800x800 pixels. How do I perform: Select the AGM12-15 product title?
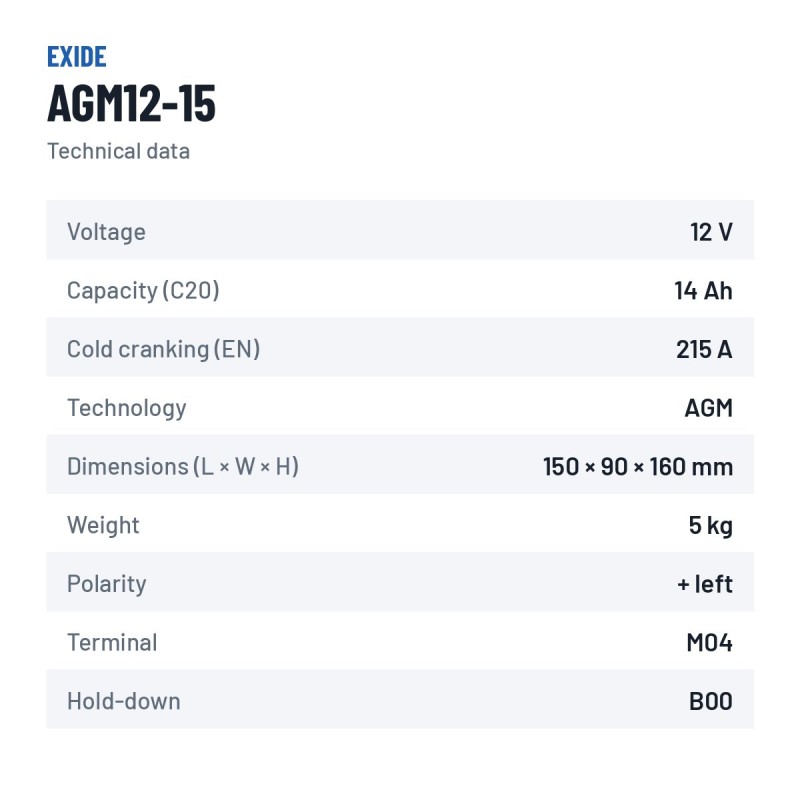[x=132, y=104]
